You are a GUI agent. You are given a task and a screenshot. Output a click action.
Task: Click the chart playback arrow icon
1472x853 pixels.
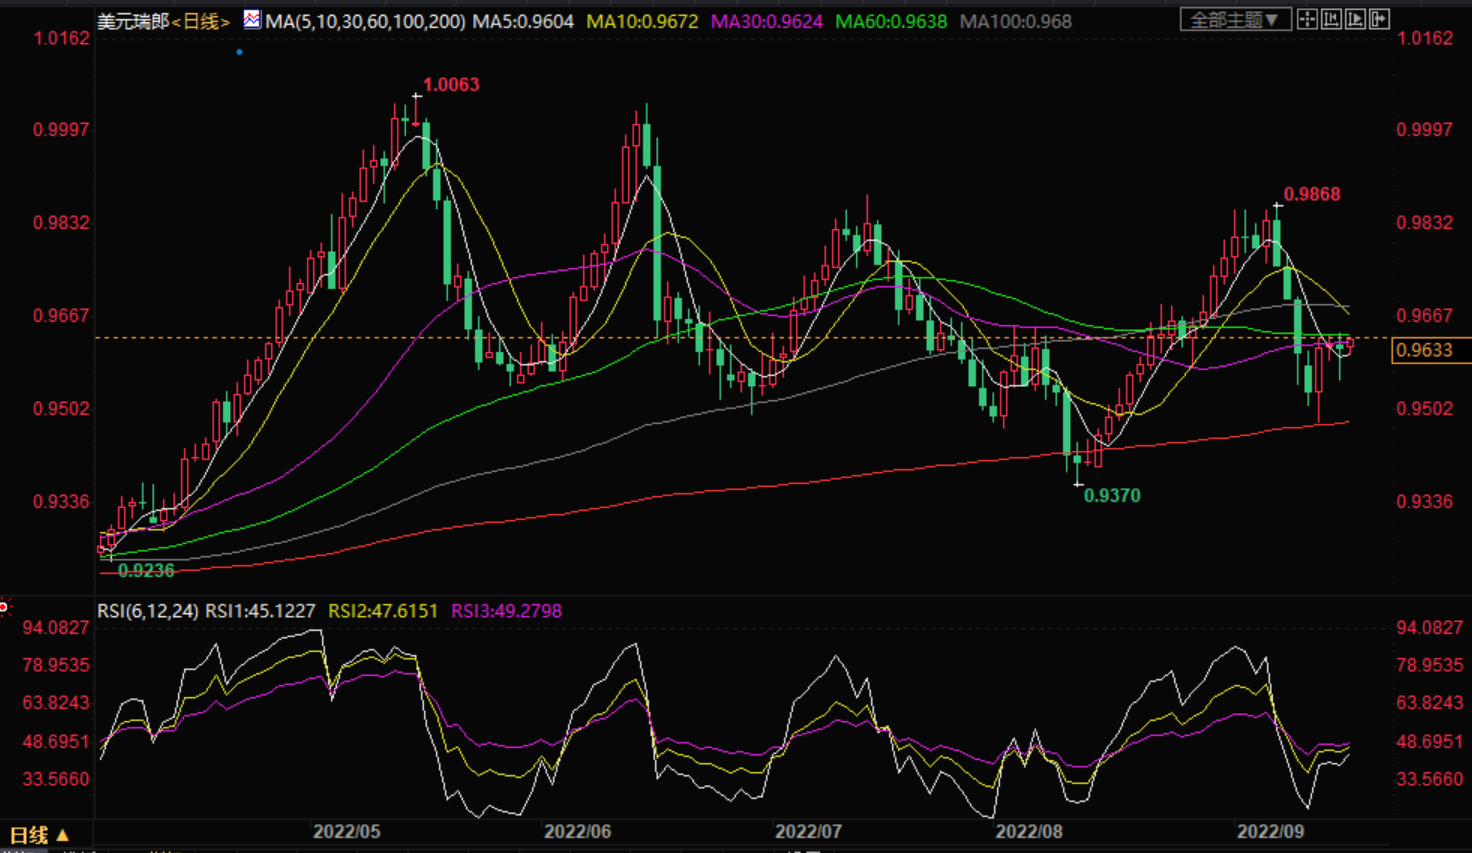coord(1355,19)
